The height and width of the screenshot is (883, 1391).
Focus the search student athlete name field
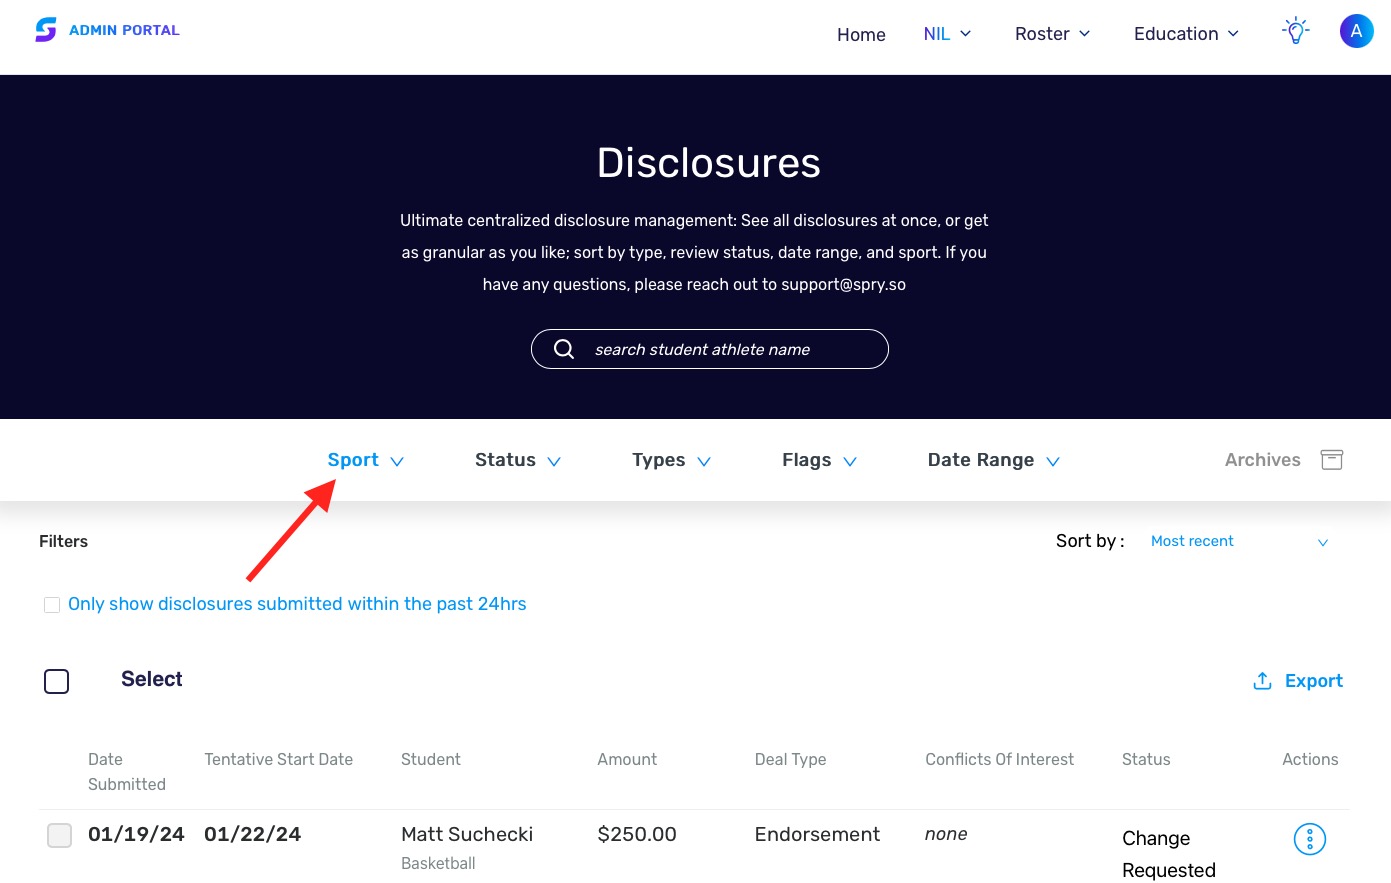tap(709, 349)
